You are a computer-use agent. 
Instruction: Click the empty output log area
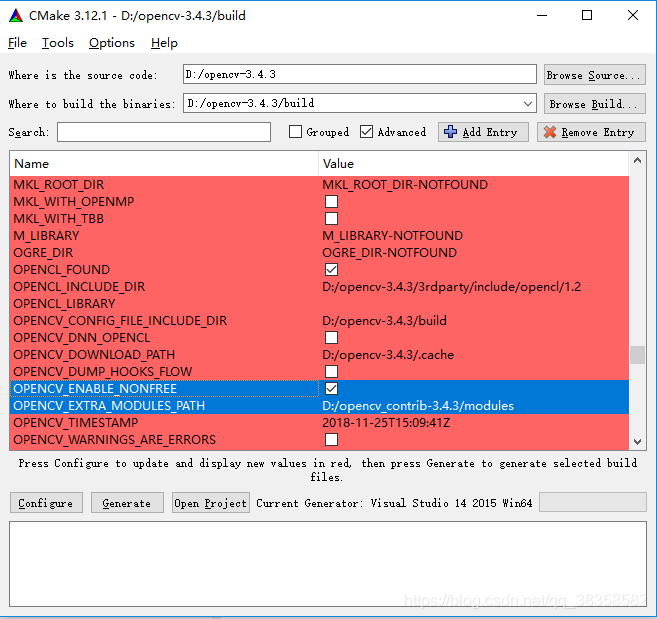pos(328,564)
